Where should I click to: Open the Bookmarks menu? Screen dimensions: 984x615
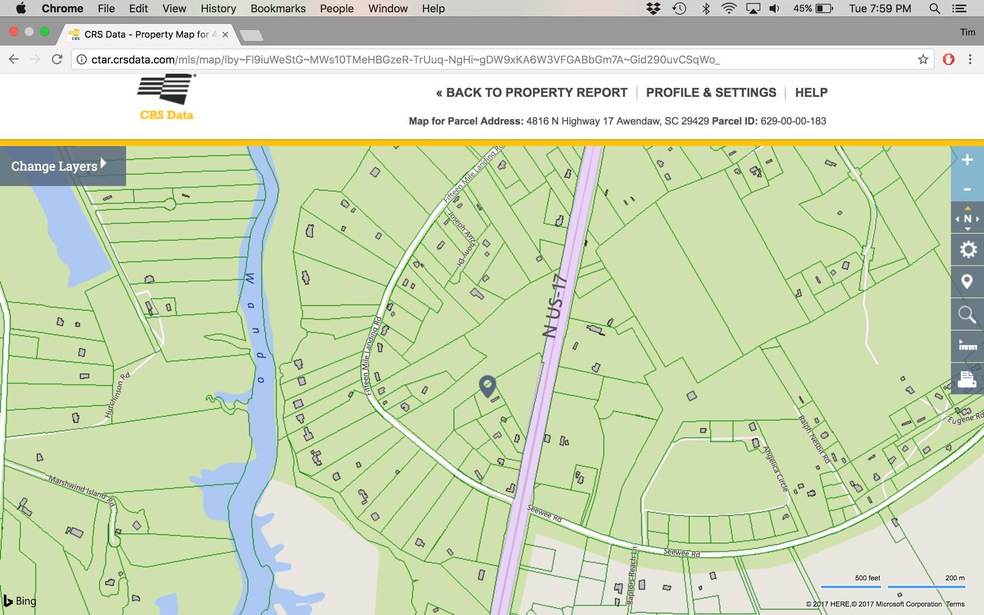[278, 8]
